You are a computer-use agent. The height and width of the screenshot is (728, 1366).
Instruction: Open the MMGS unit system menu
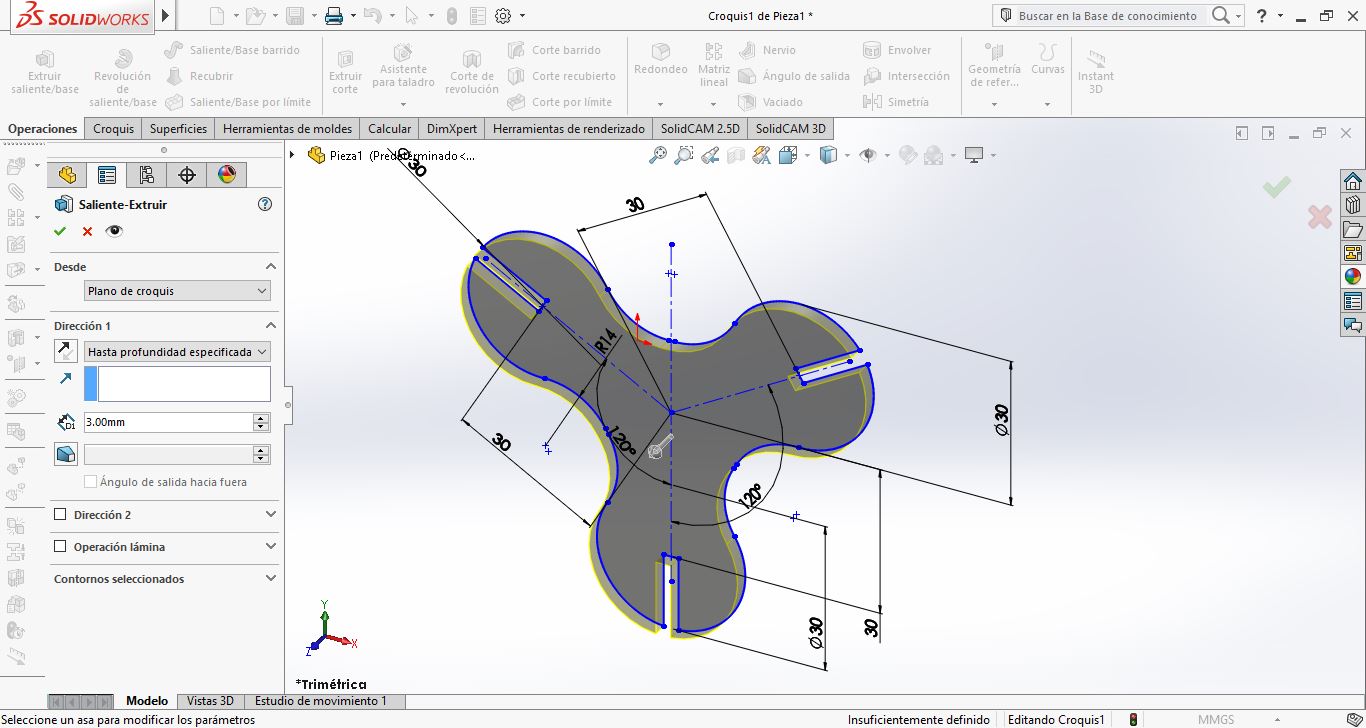1216,720
